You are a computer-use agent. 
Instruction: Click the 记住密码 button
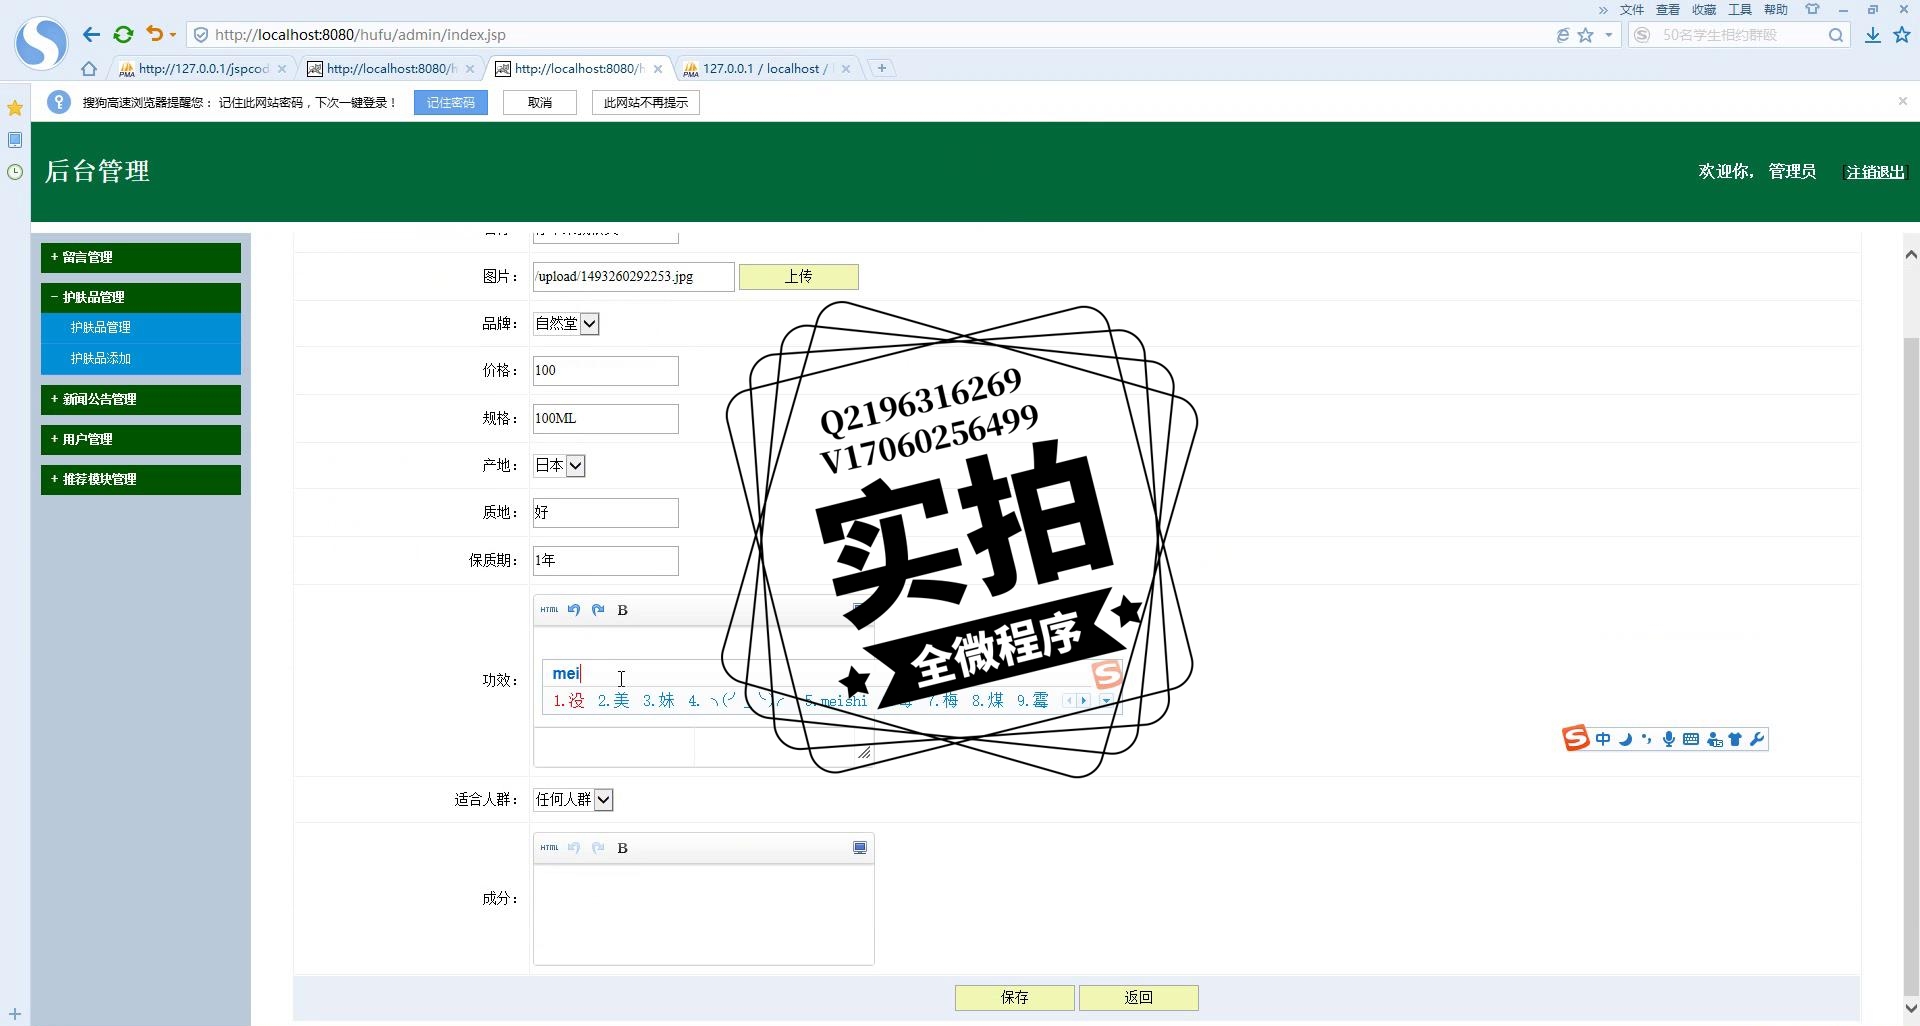(451, 103)
